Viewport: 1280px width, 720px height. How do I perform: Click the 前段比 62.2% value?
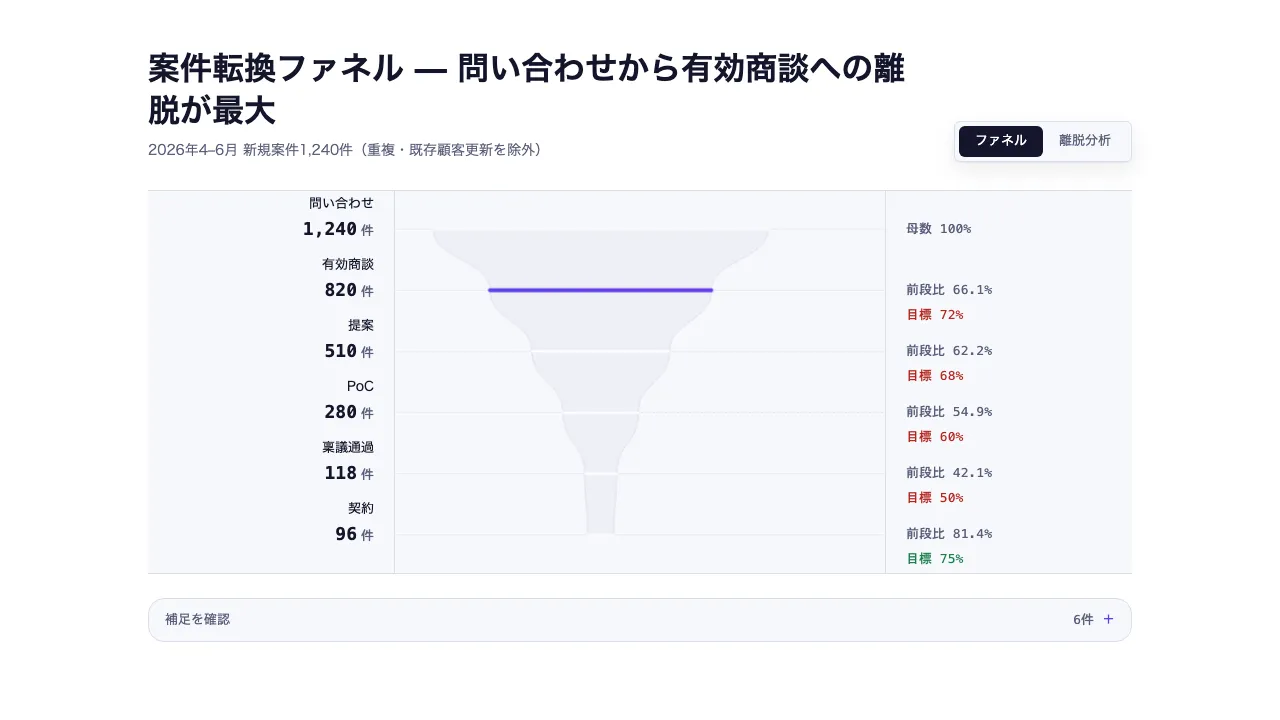[949, 351]
